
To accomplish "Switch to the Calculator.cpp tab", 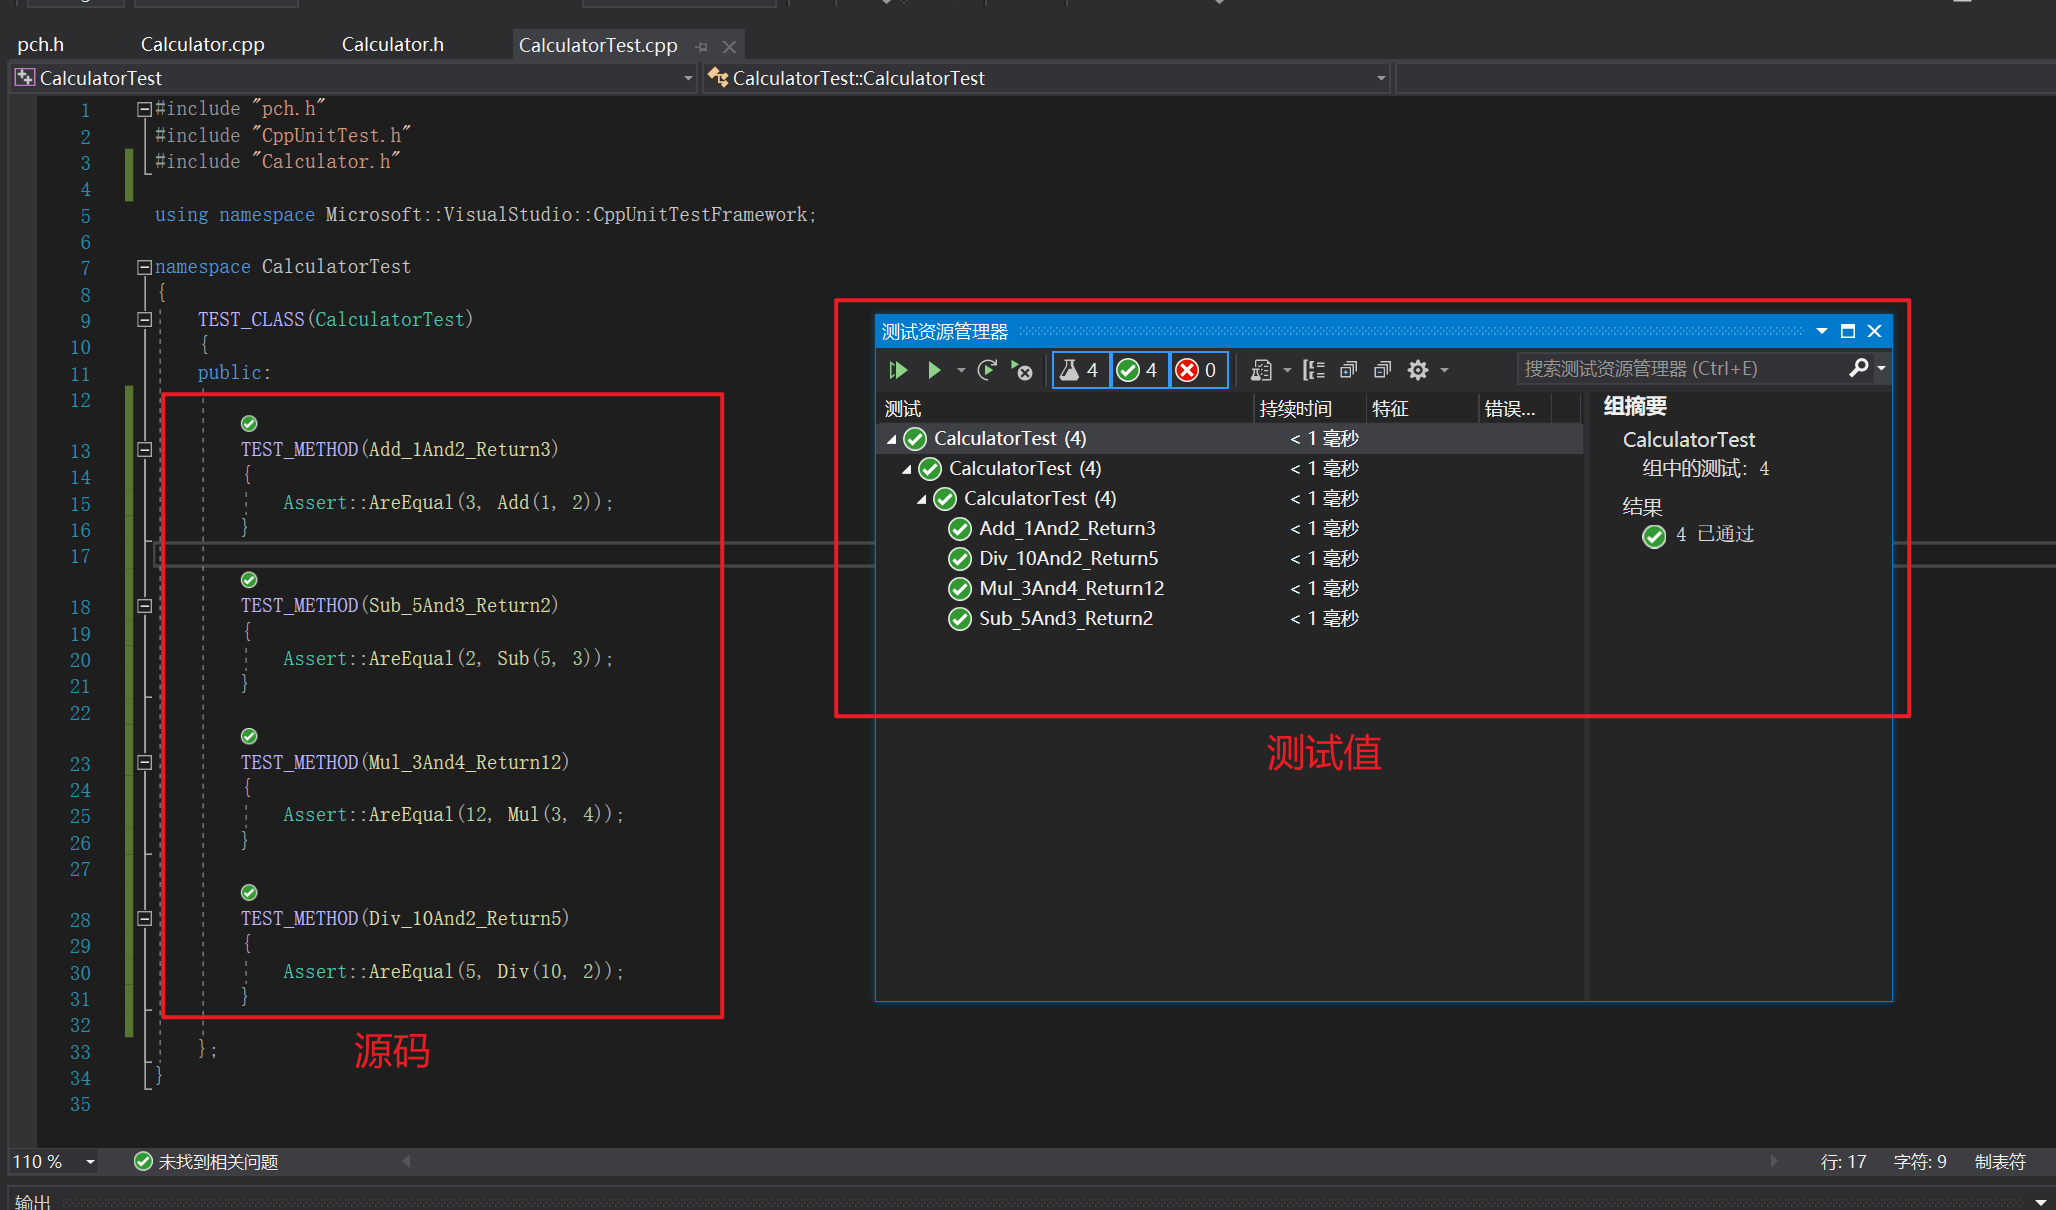I will coord(202,44).
